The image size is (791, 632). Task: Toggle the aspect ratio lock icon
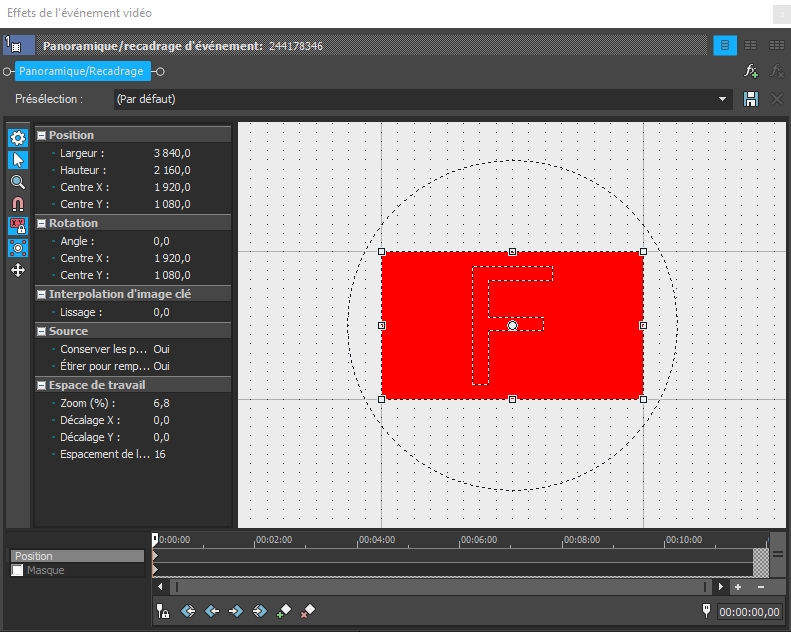point(18,226)
